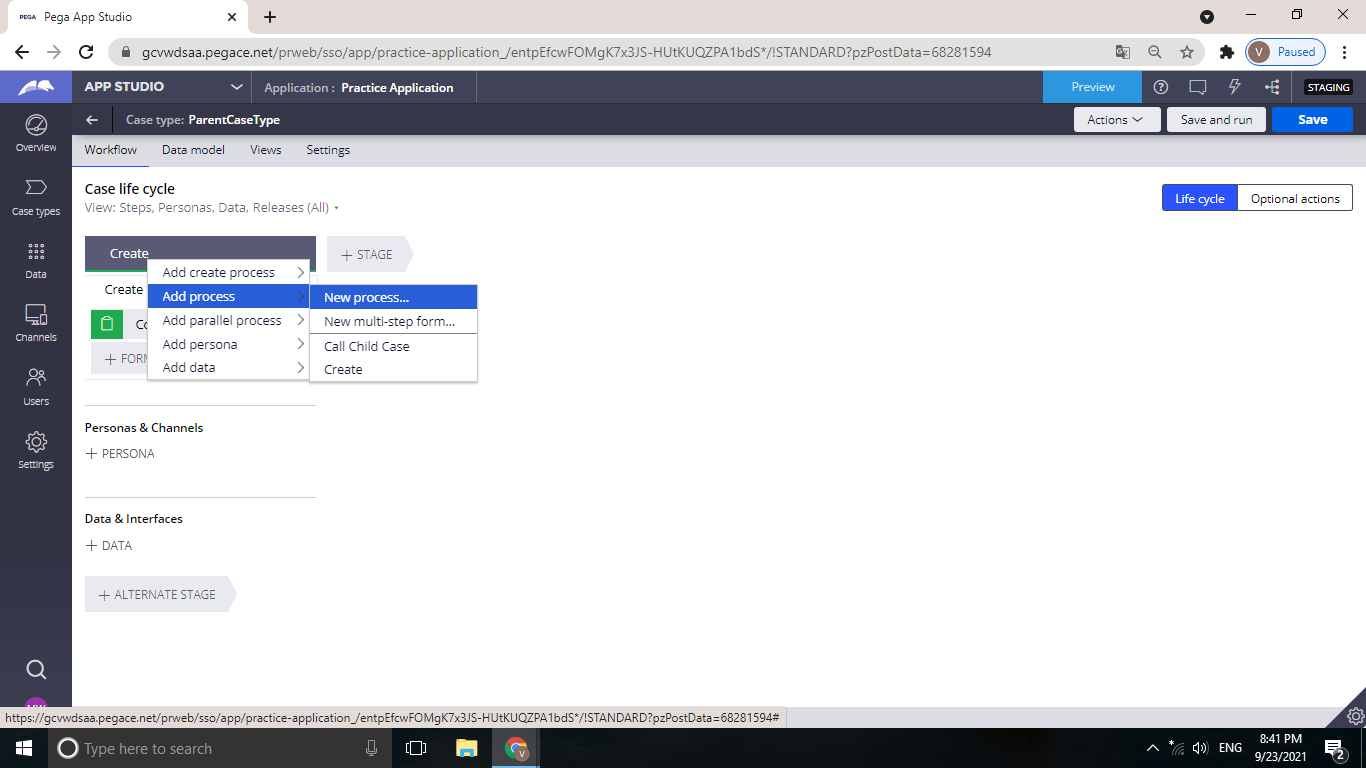Choose New multi-step form... option

coord(393,321)
